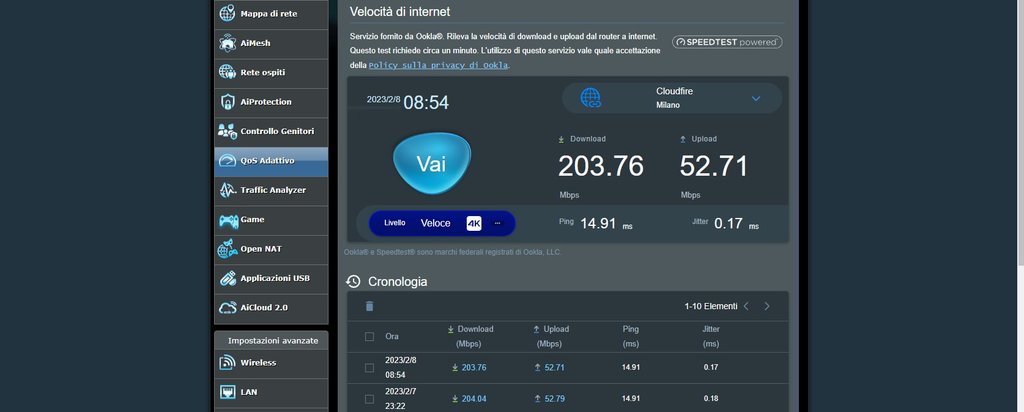Click the Open NAT icon

pyautogui.click(x=227, y=249)
